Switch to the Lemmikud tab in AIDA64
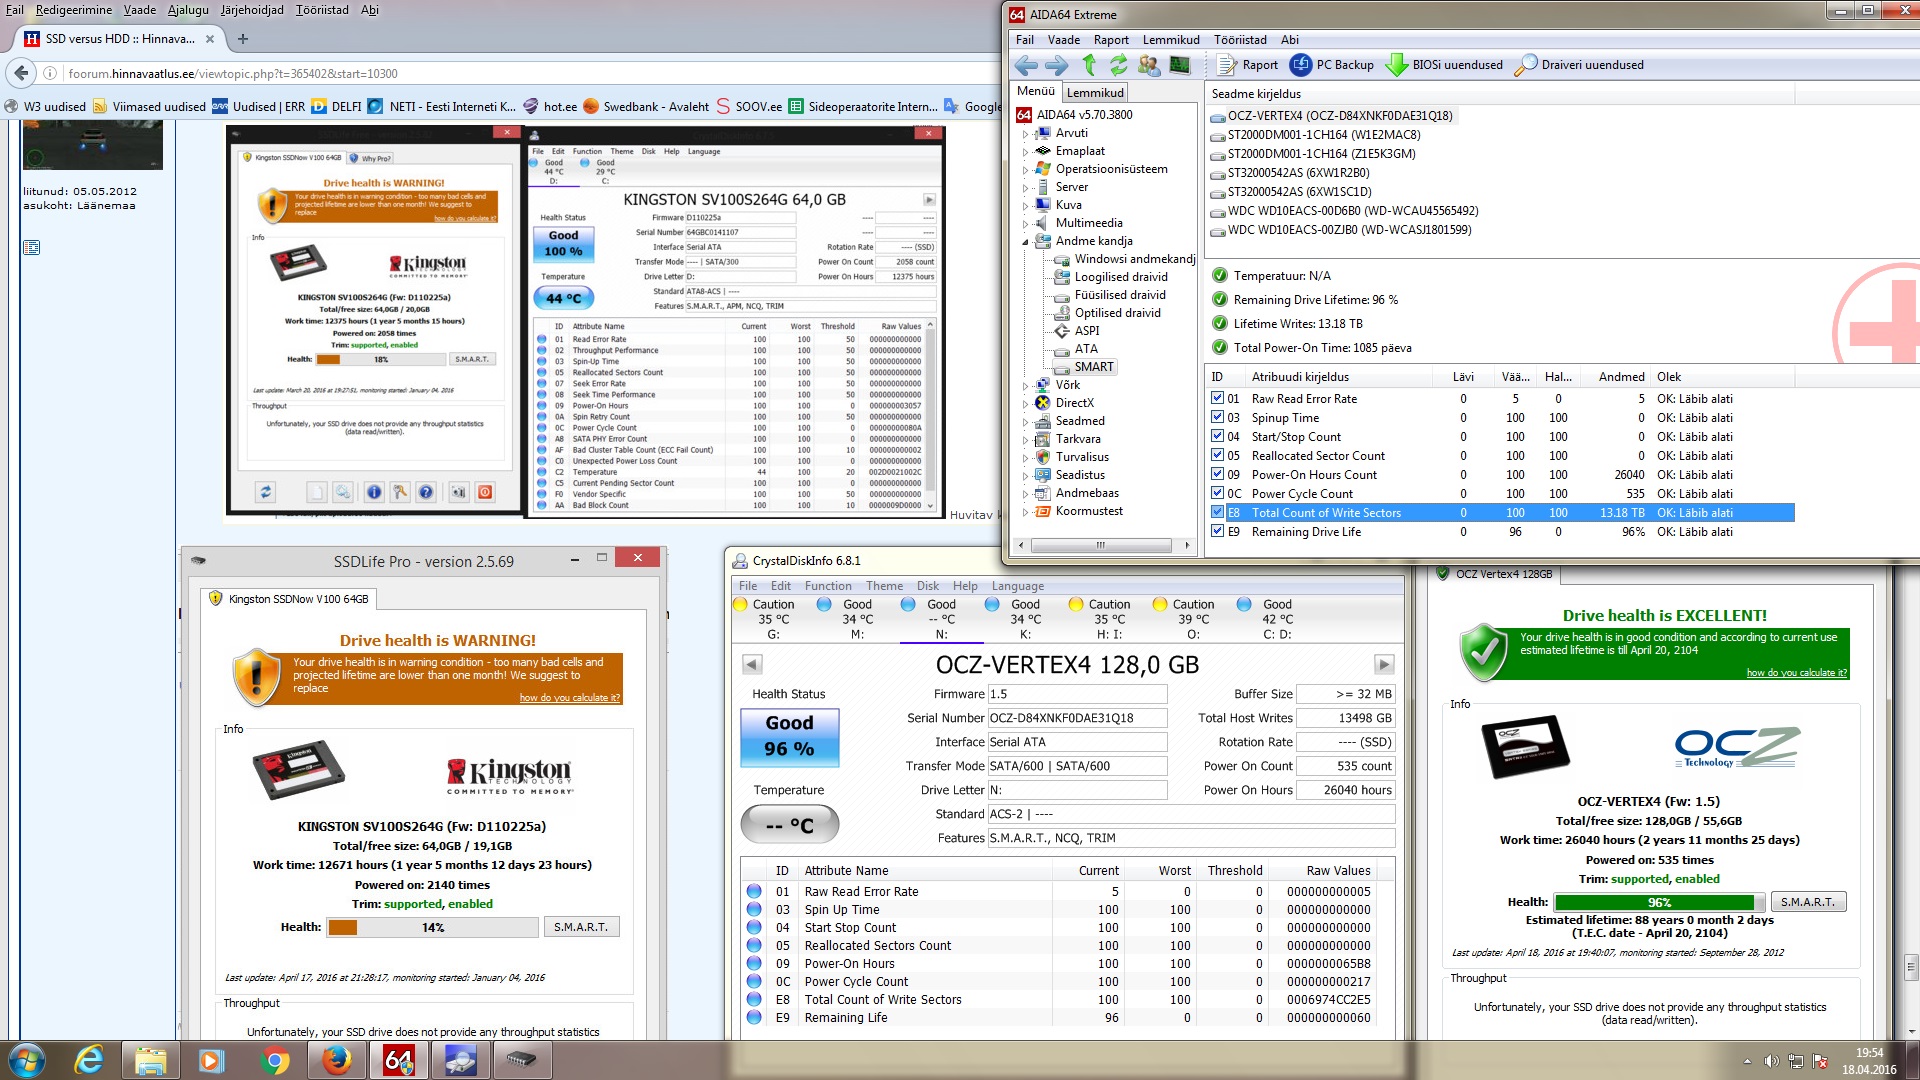 click(x=1095, y=92)
